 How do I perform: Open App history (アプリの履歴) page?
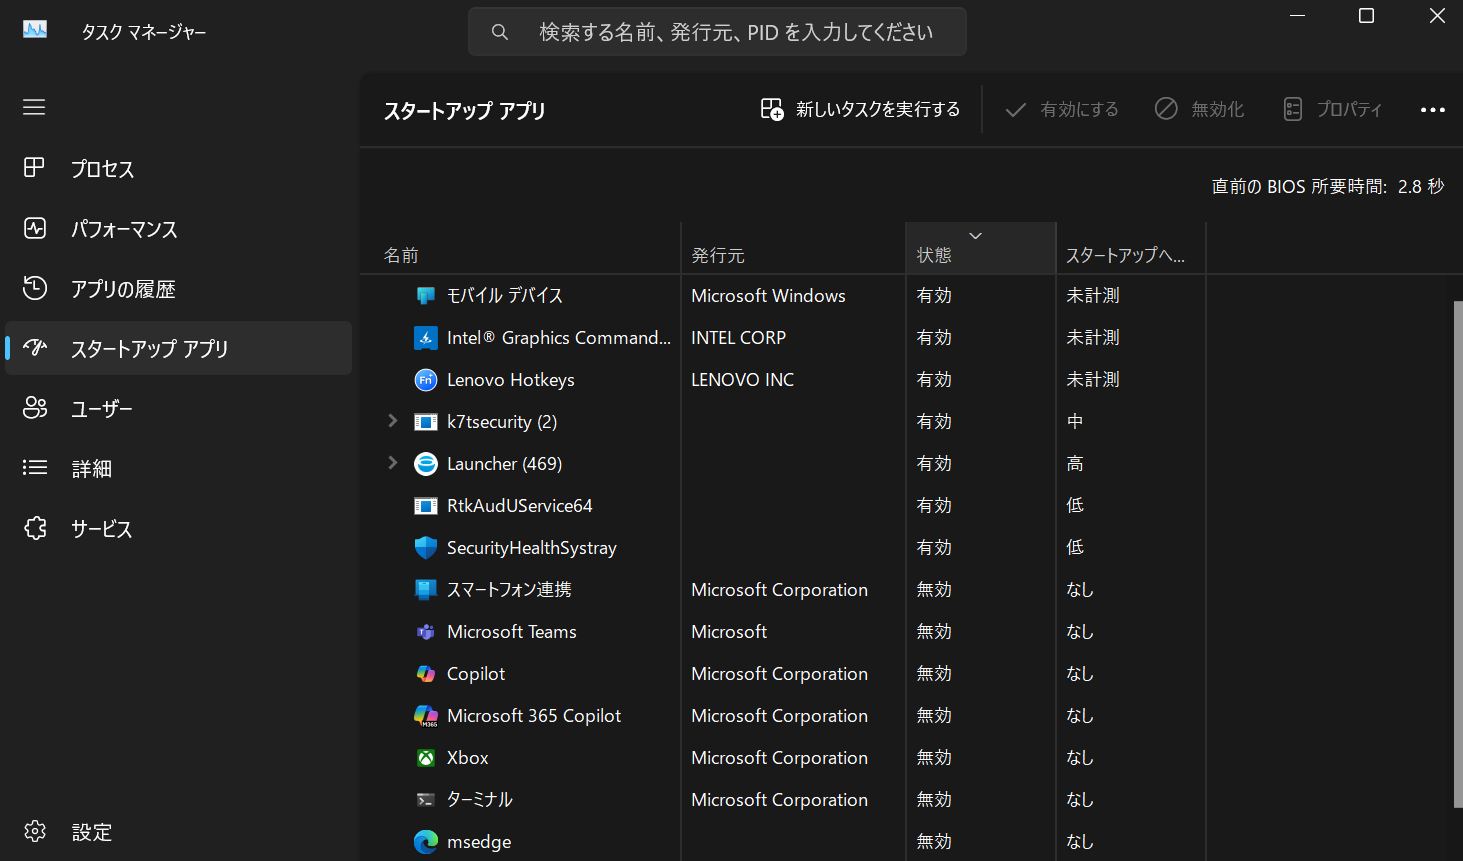coord(122,289)
